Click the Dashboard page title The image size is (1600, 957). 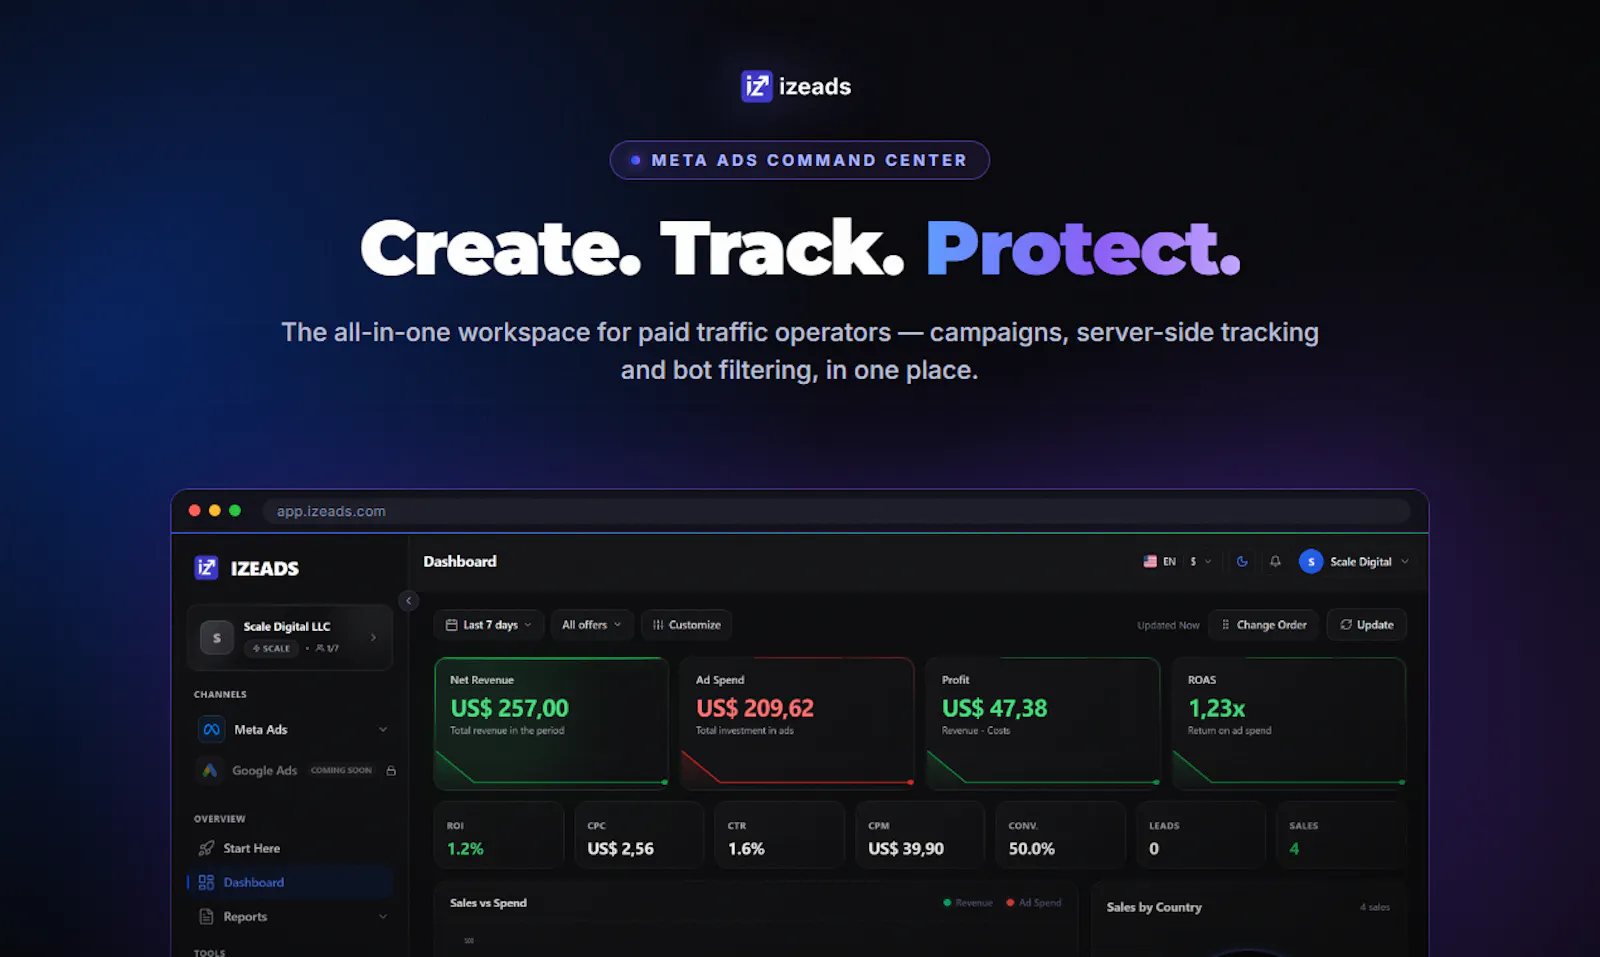click(x=460, y=562)
